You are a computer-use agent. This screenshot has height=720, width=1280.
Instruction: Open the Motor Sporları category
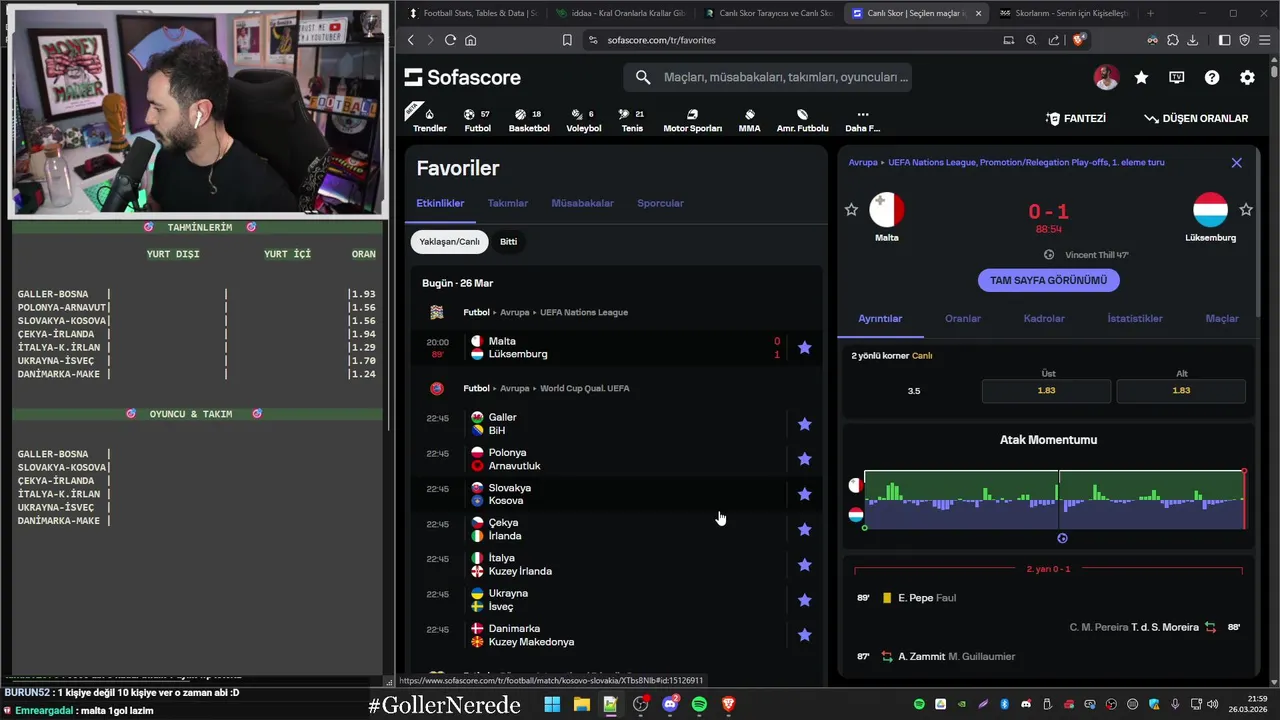click(692, 120)
